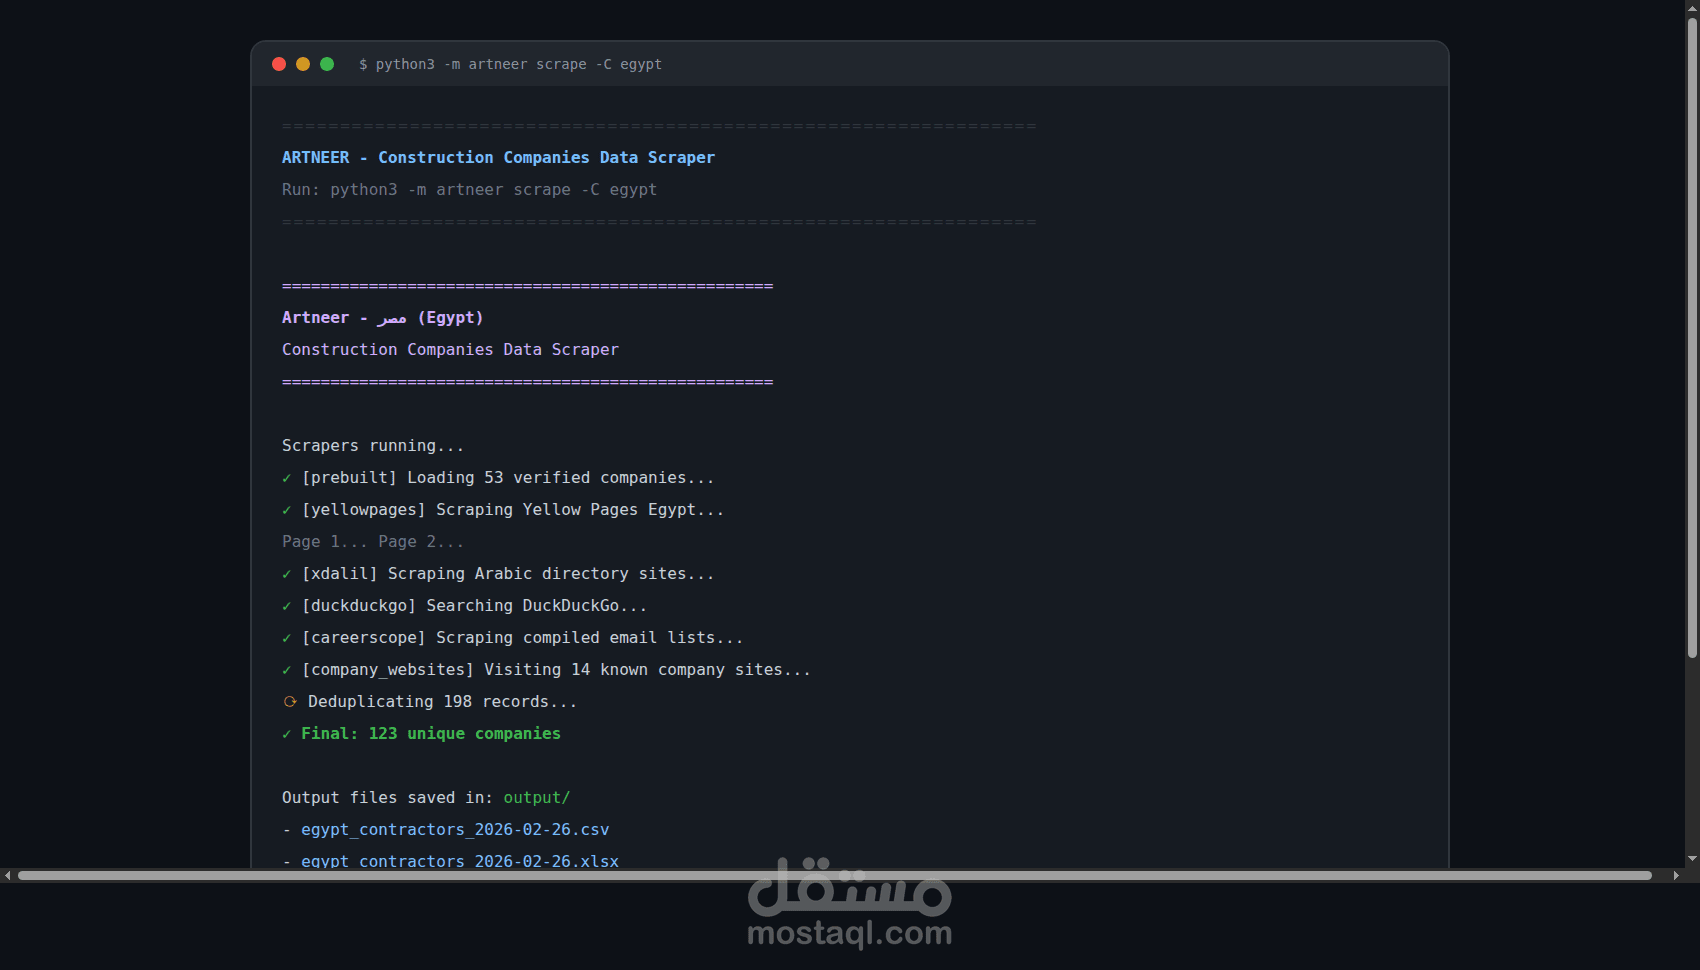Click the horizontal scrollbar left arrow
Screen dimensions: 1700x970
coord(8,876)
